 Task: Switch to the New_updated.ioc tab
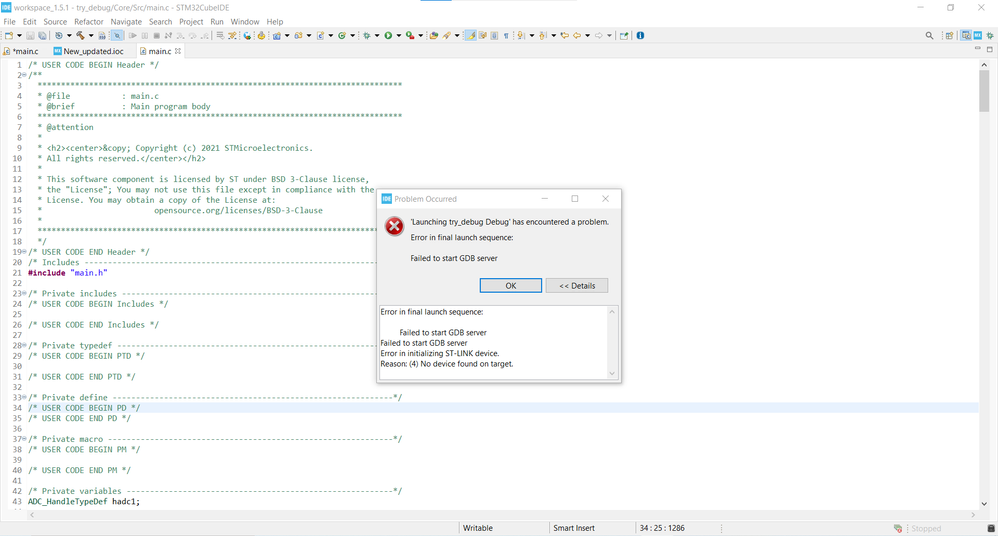tap(89, 51)
